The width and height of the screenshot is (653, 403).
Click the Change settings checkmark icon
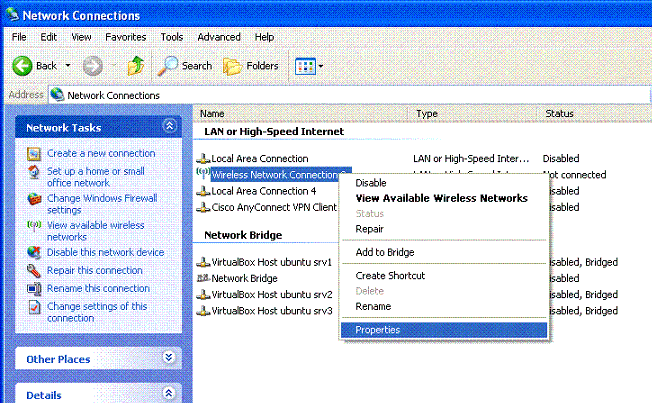click(34, 307)
